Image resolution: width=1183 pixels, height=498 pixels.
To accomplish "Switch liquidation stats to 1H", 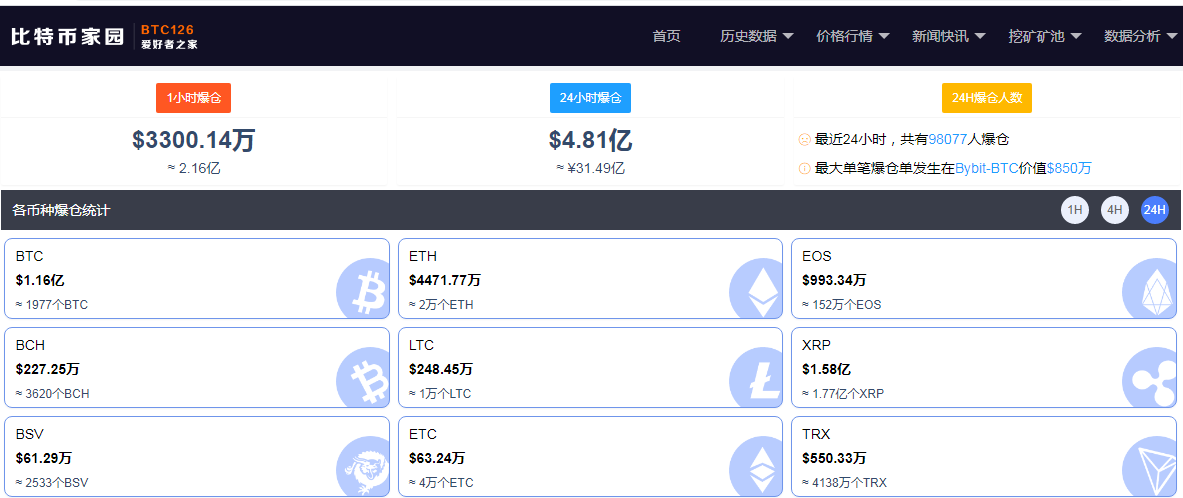I will click(1075, 210).
